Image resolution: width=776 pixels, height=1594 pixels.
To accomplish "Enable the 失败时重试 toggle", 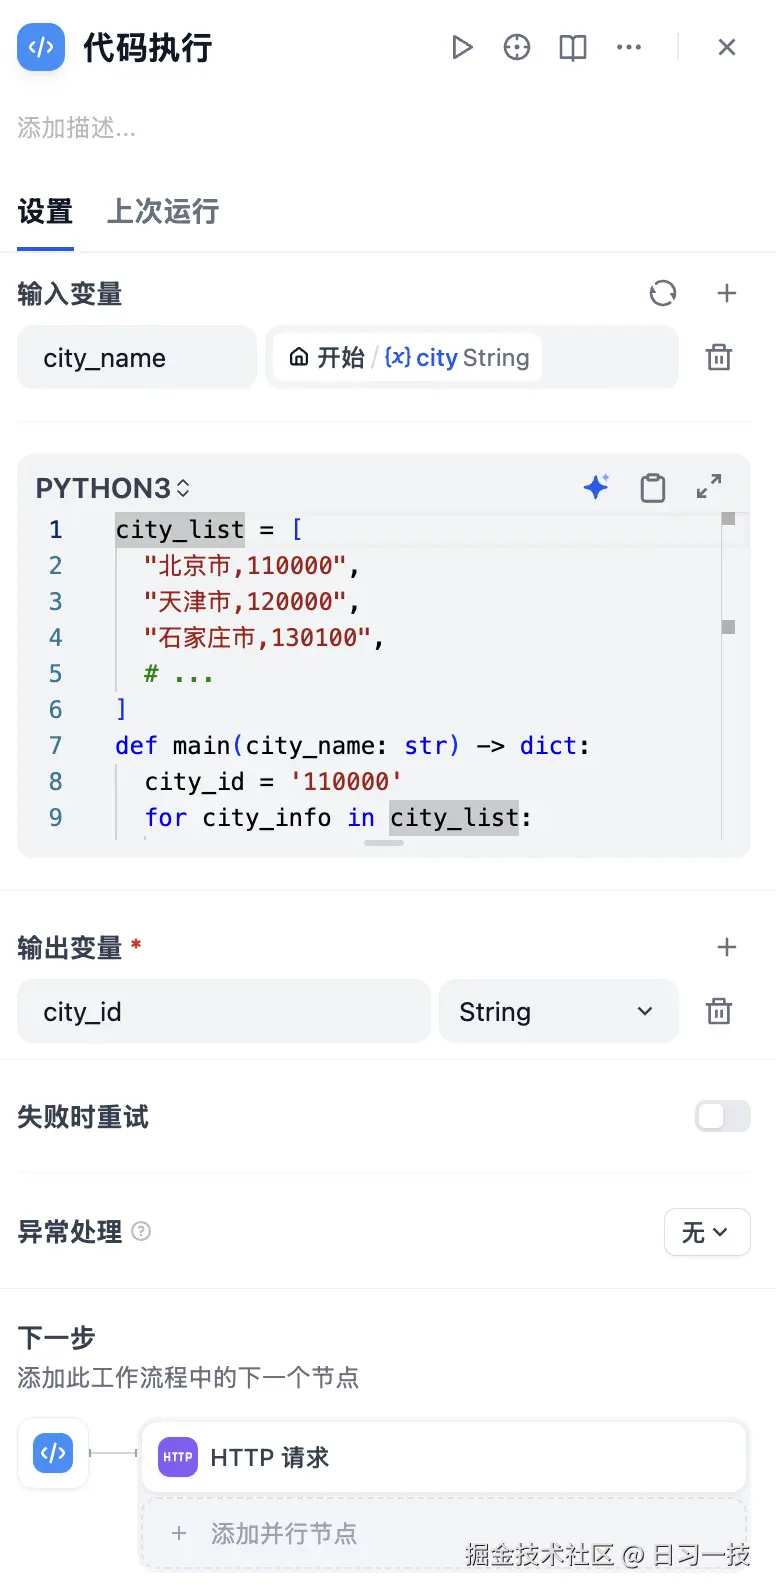I will 723,1116.
